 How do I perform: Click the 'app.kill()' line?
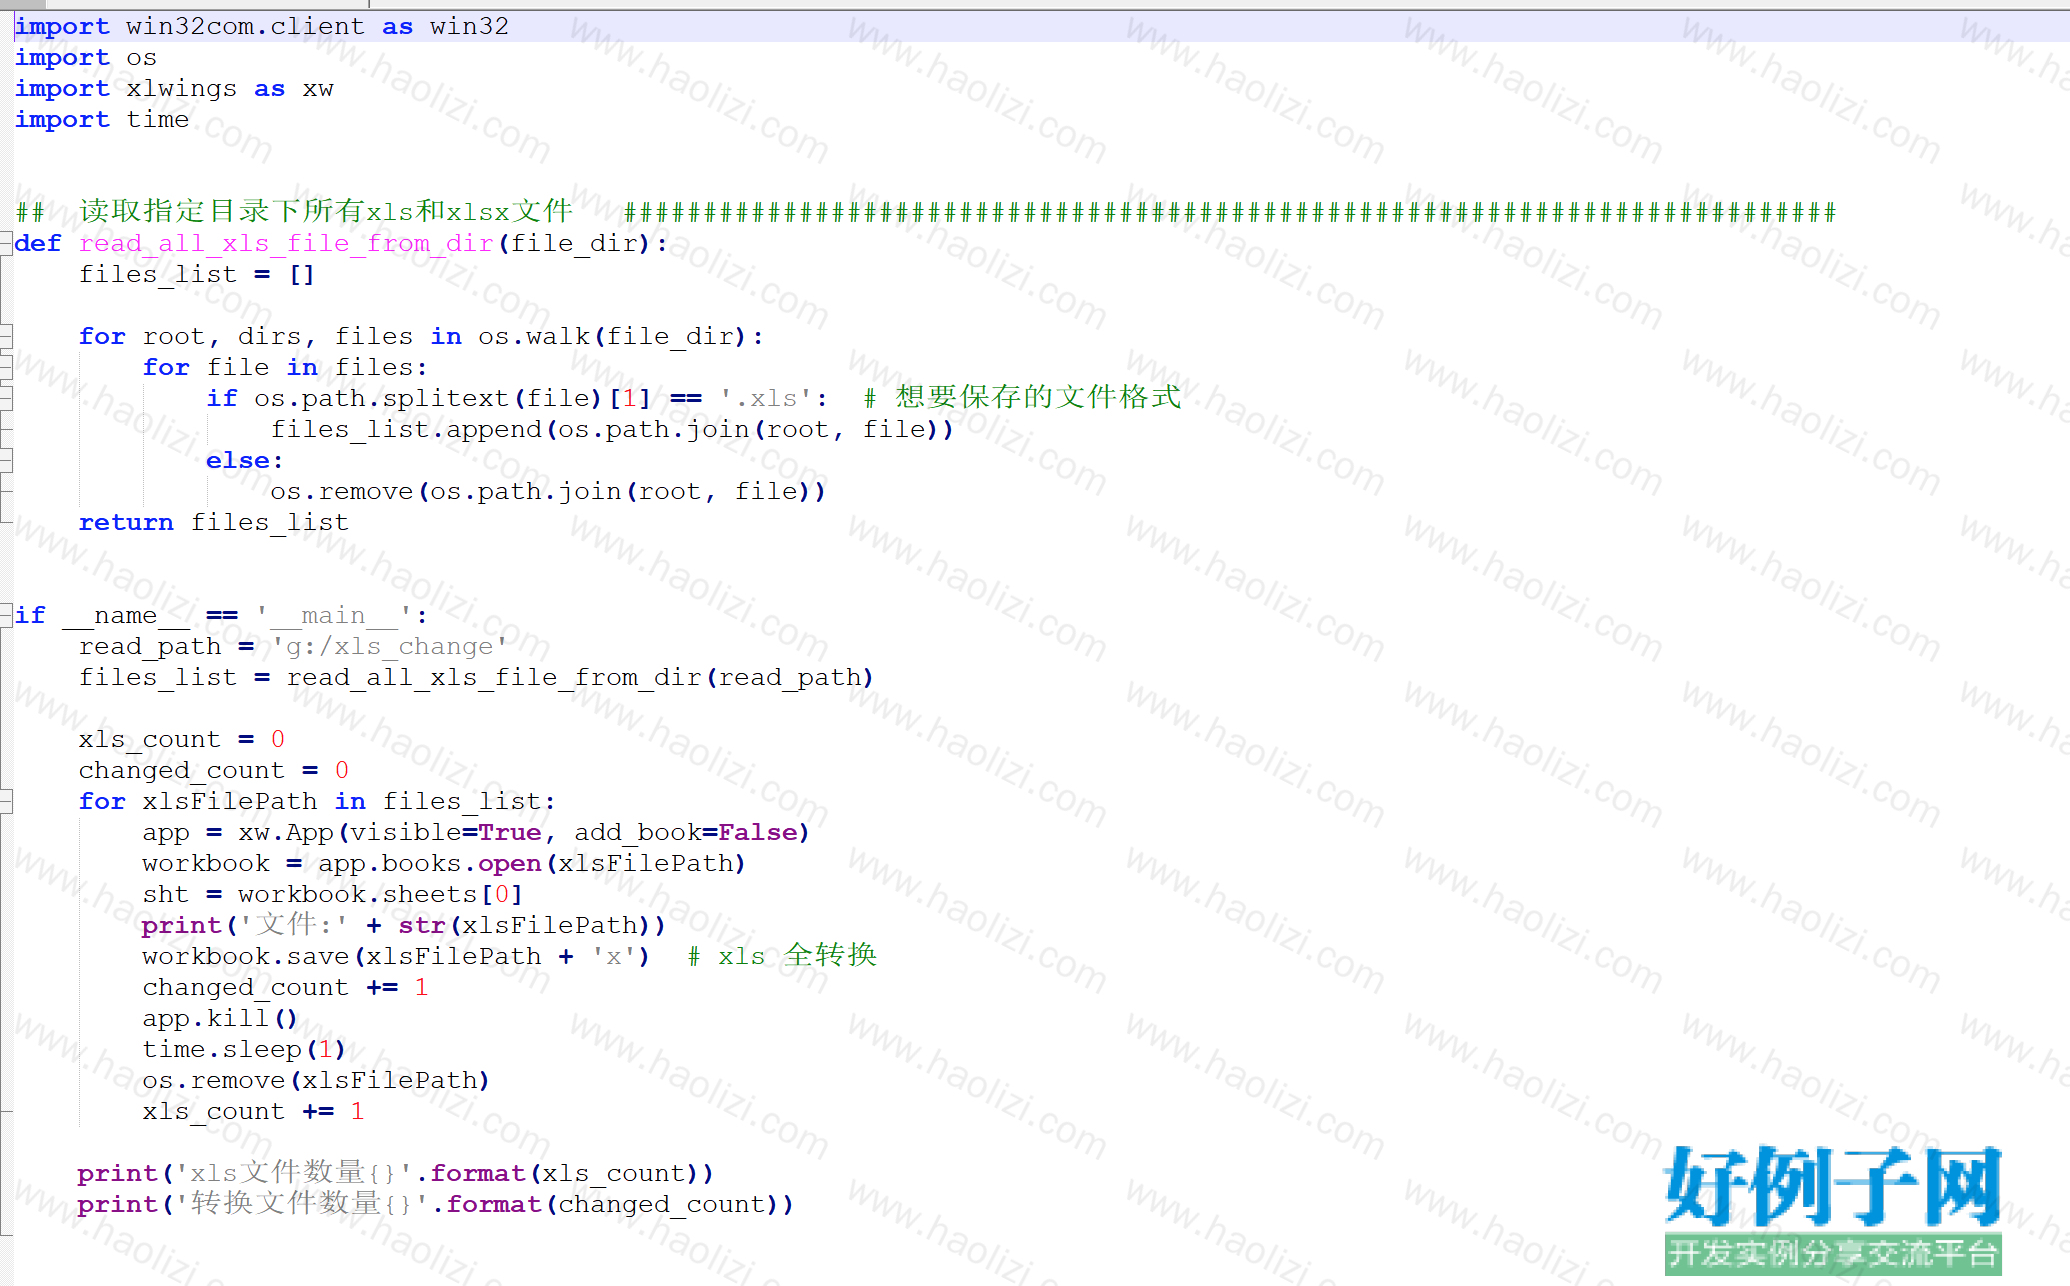tap(220, 1018)
